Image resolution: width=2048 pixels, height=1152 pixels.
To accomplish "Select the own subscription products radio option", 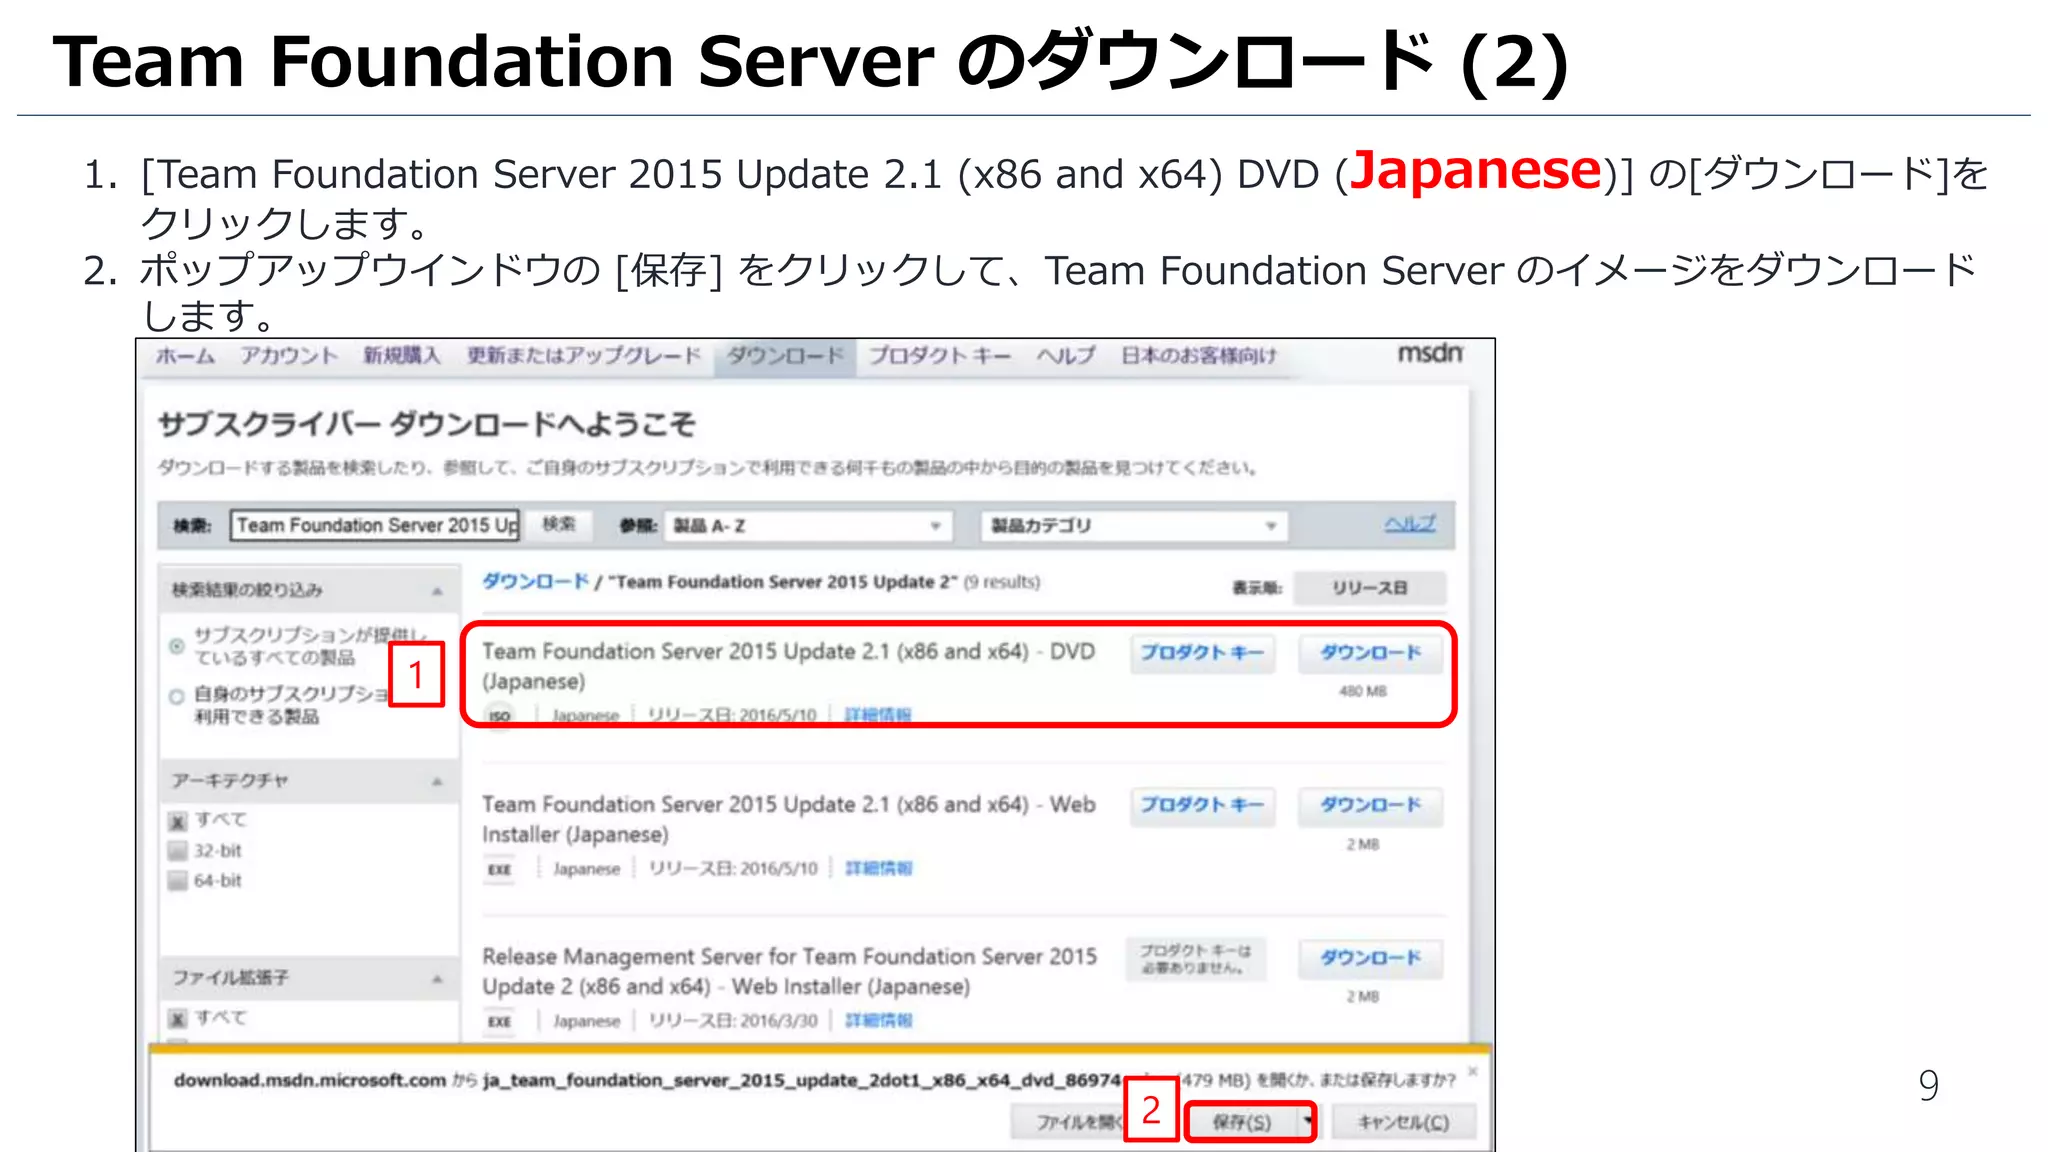I will 177,696.
